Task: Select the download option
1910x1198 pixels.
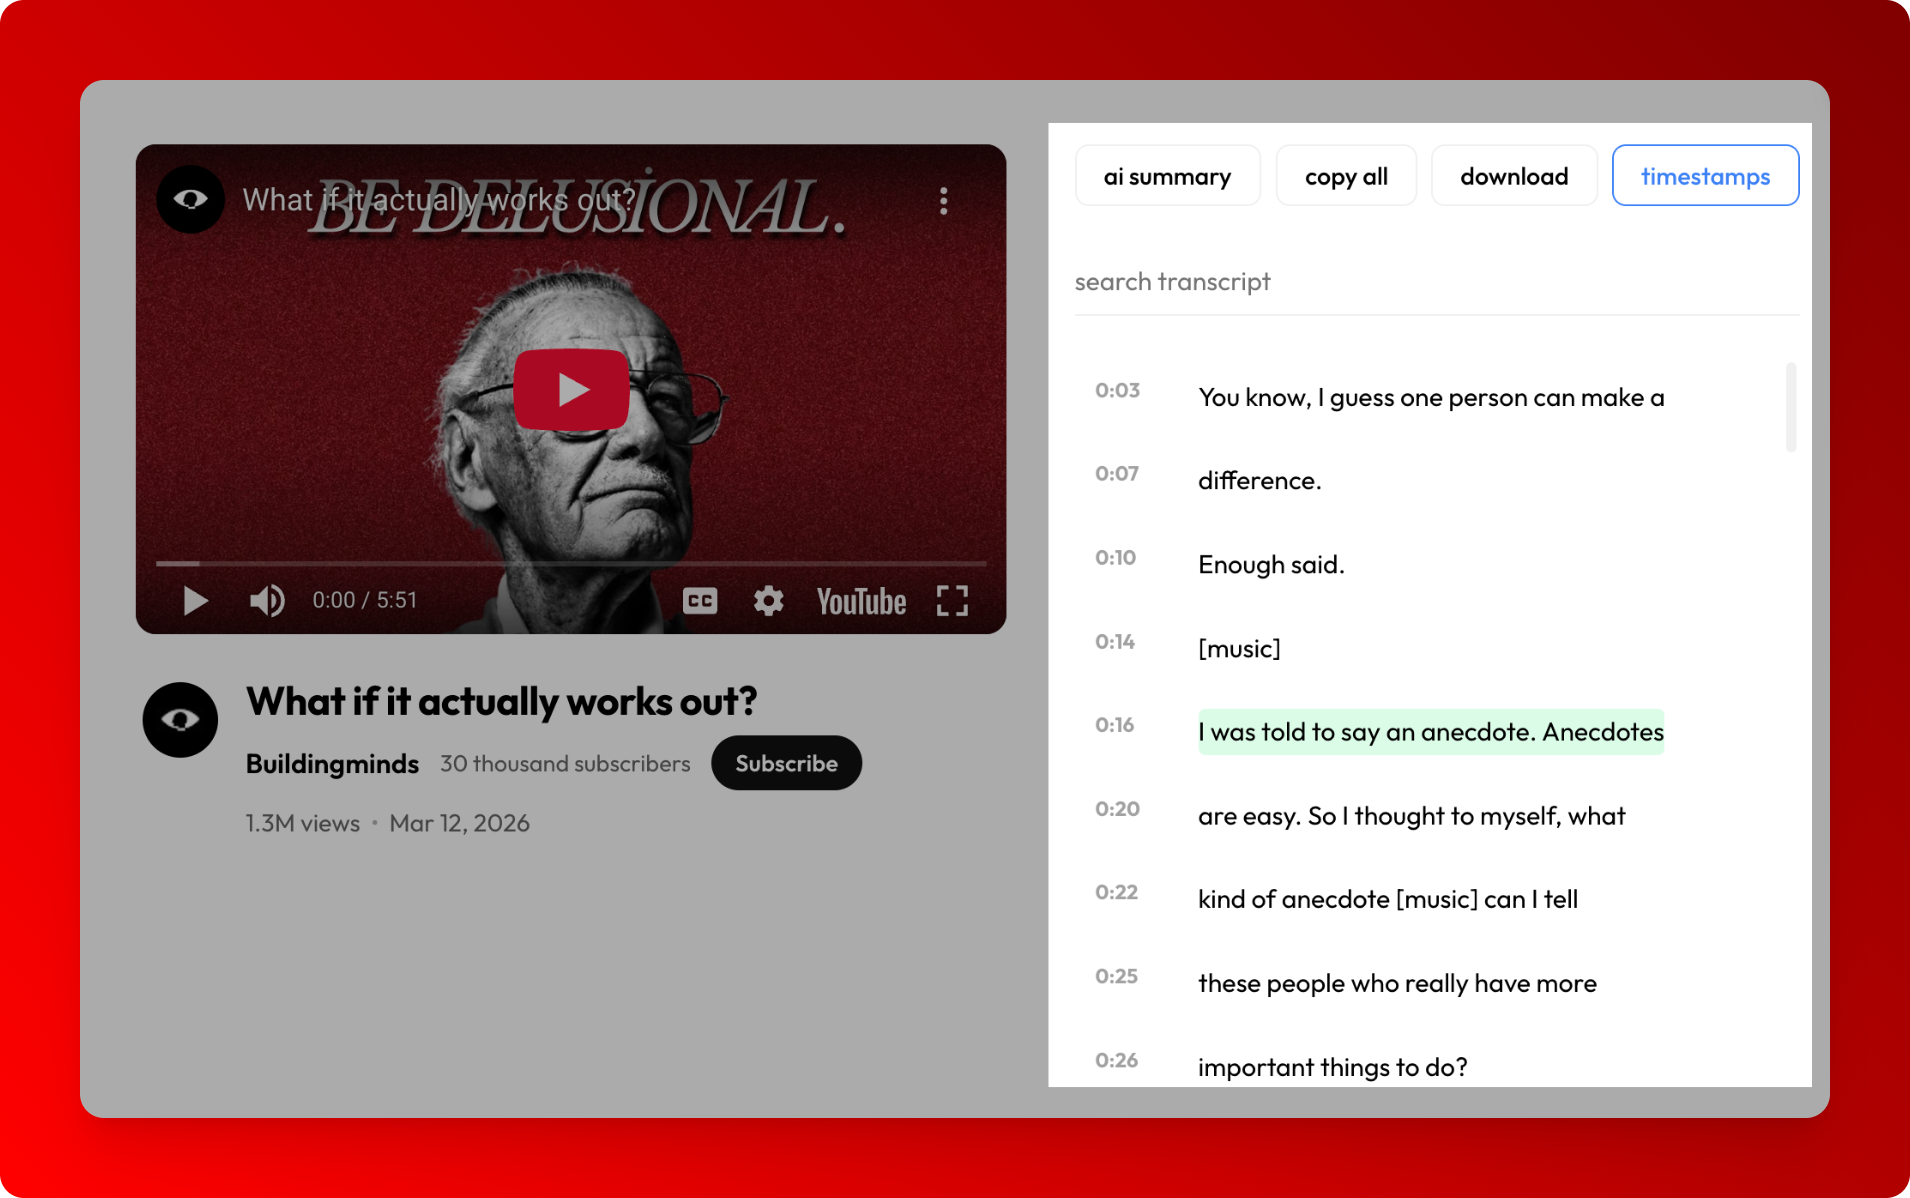Action: click(1513, 175)
